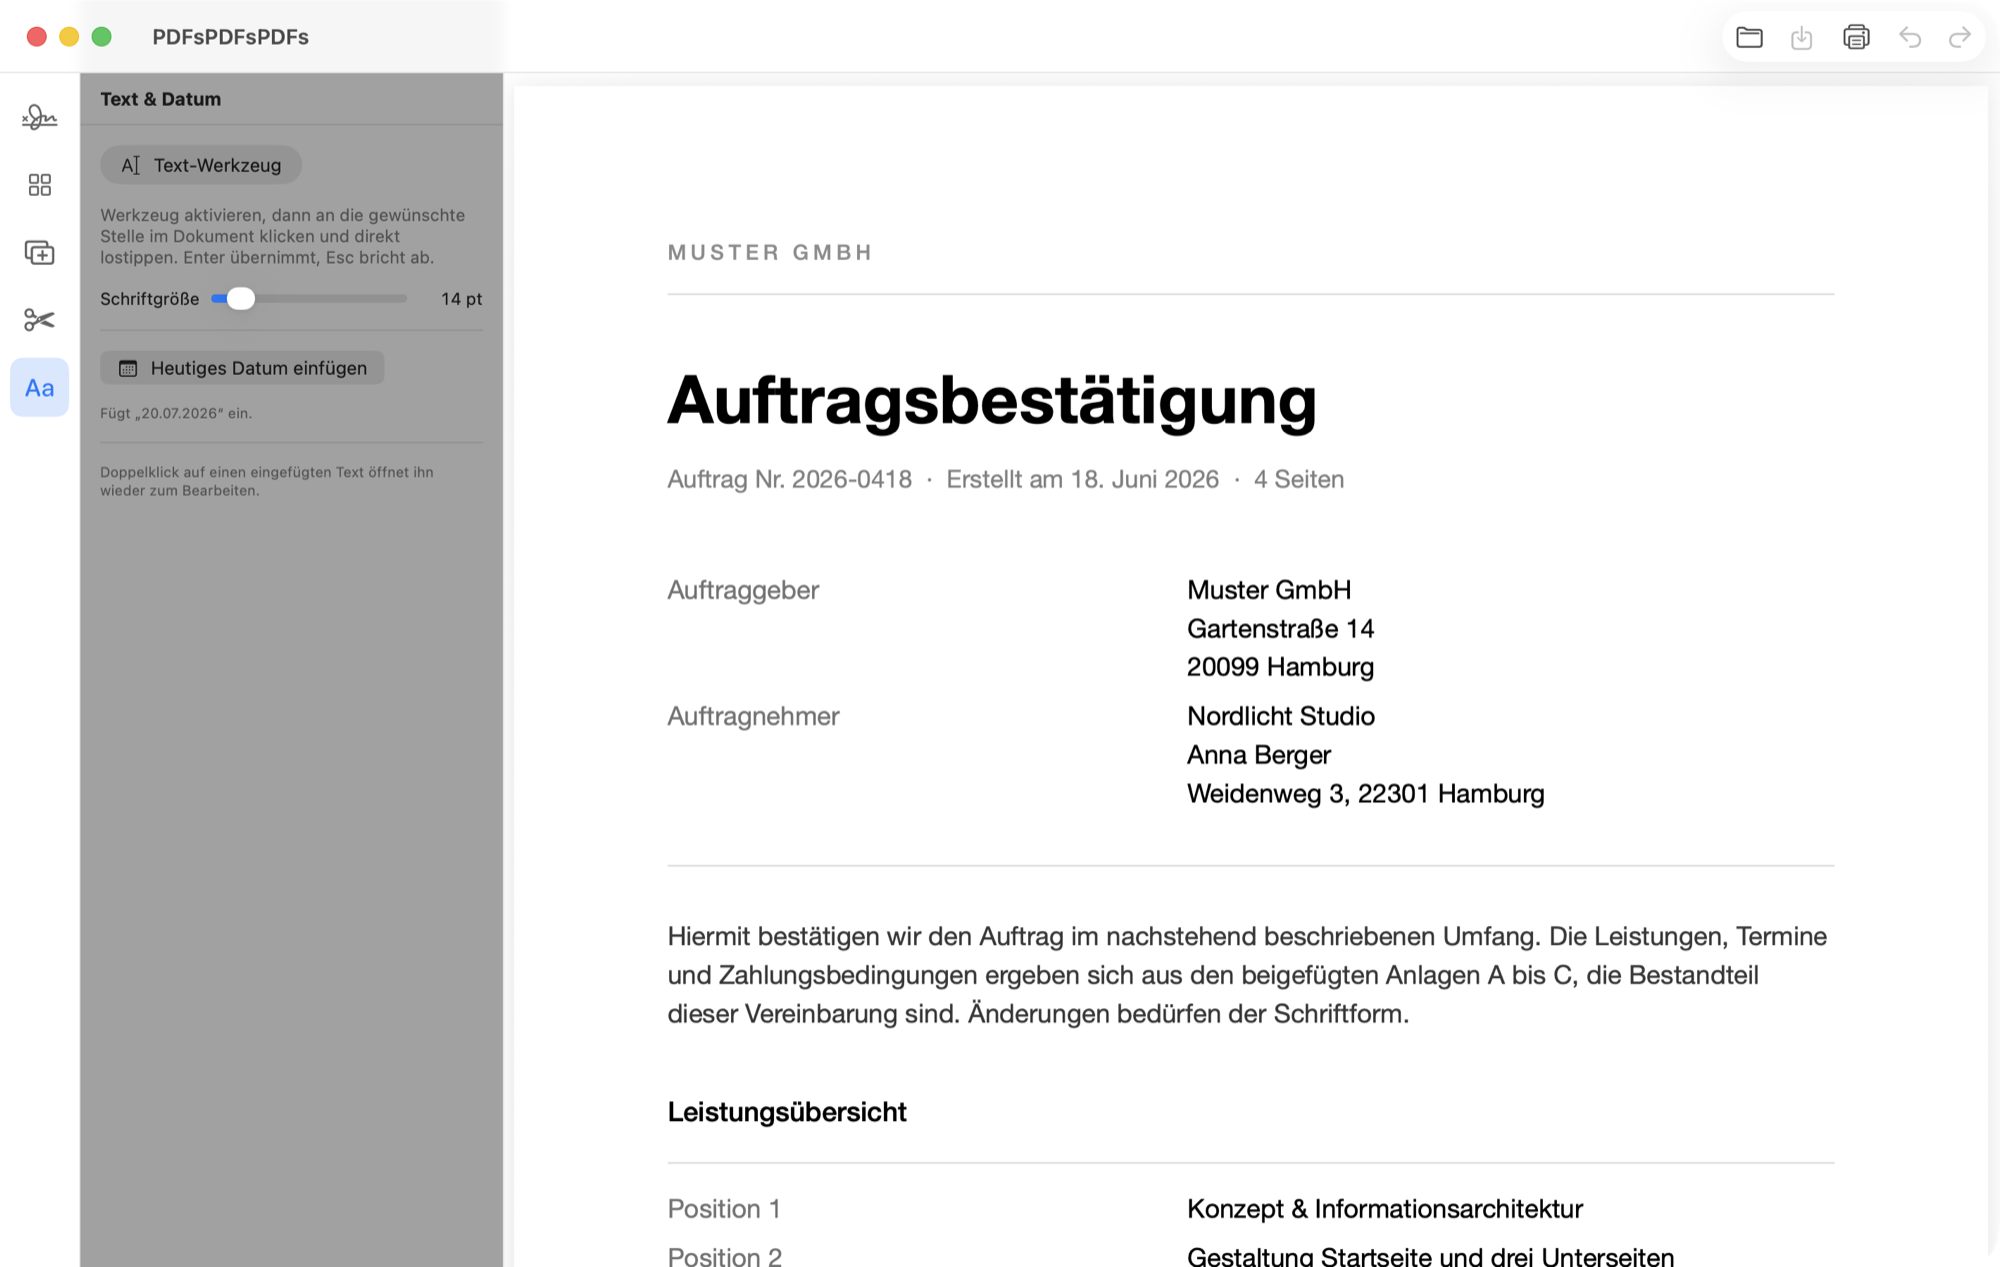Save the document with download icon
Image resolution: width=2000 pixels, height=1267 pixels.
[x=1802, y=37]
